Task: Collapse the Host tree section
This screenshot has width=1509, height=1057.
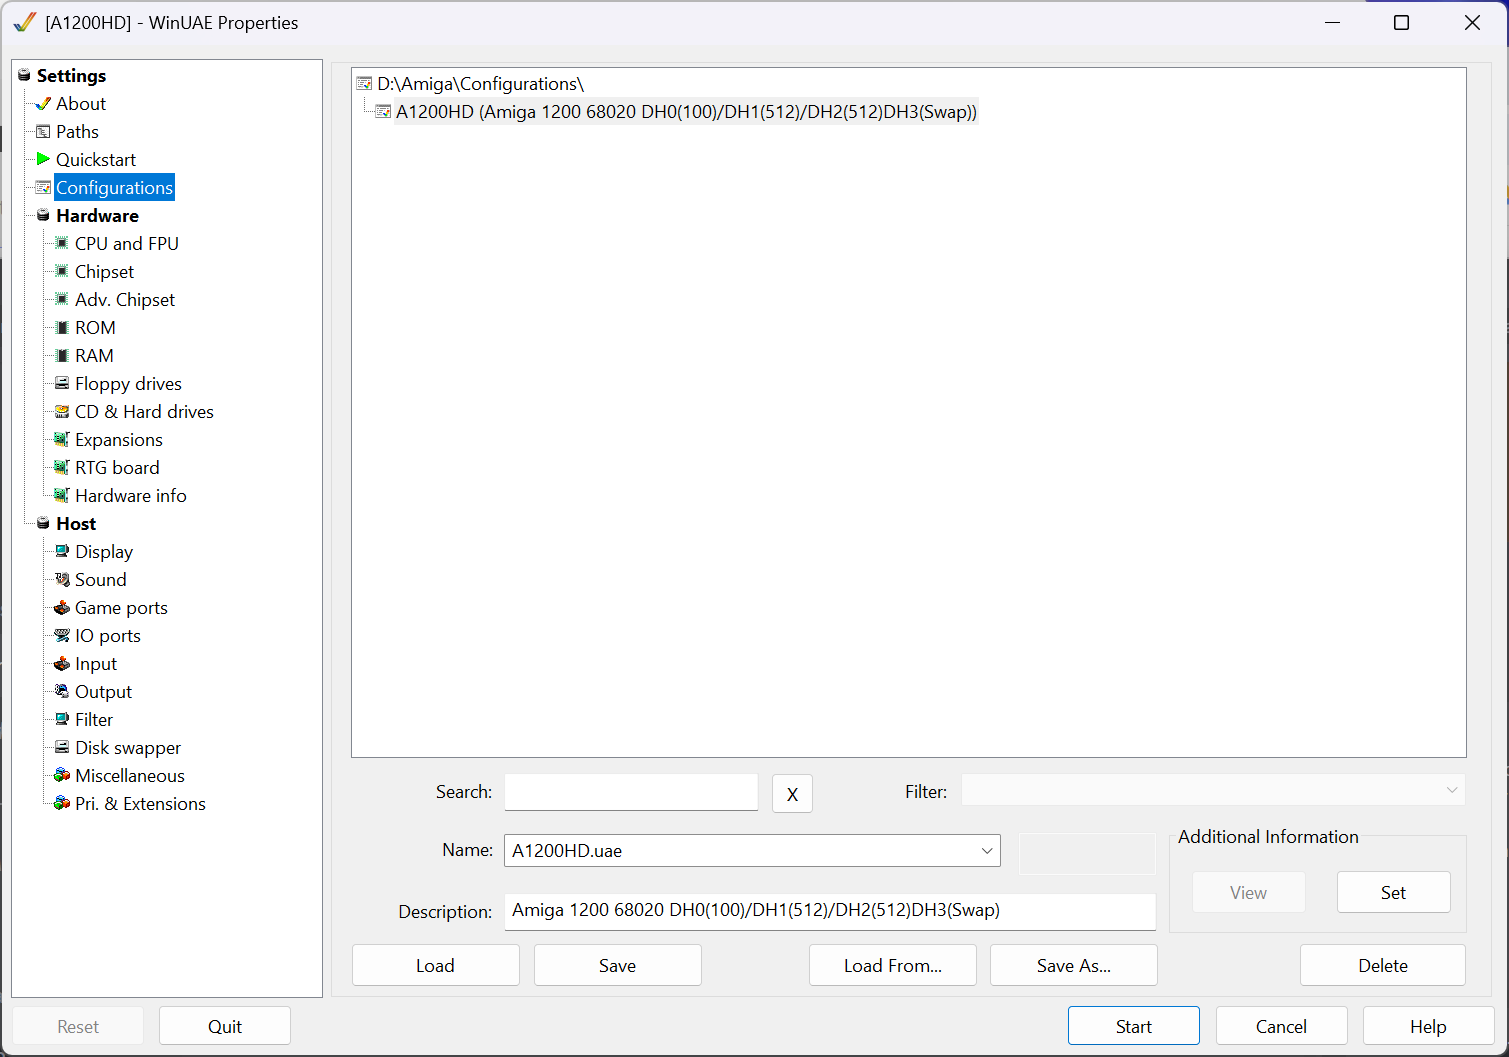Action: pos(43,523)
